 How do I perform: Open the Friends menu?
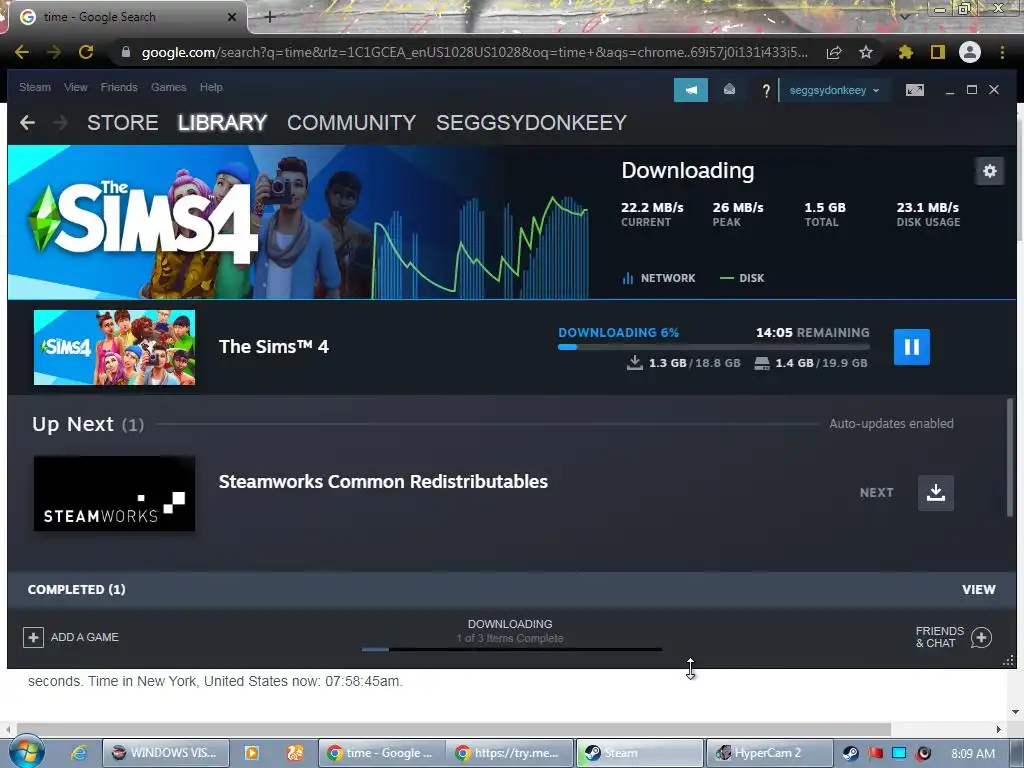coord(119,87)
